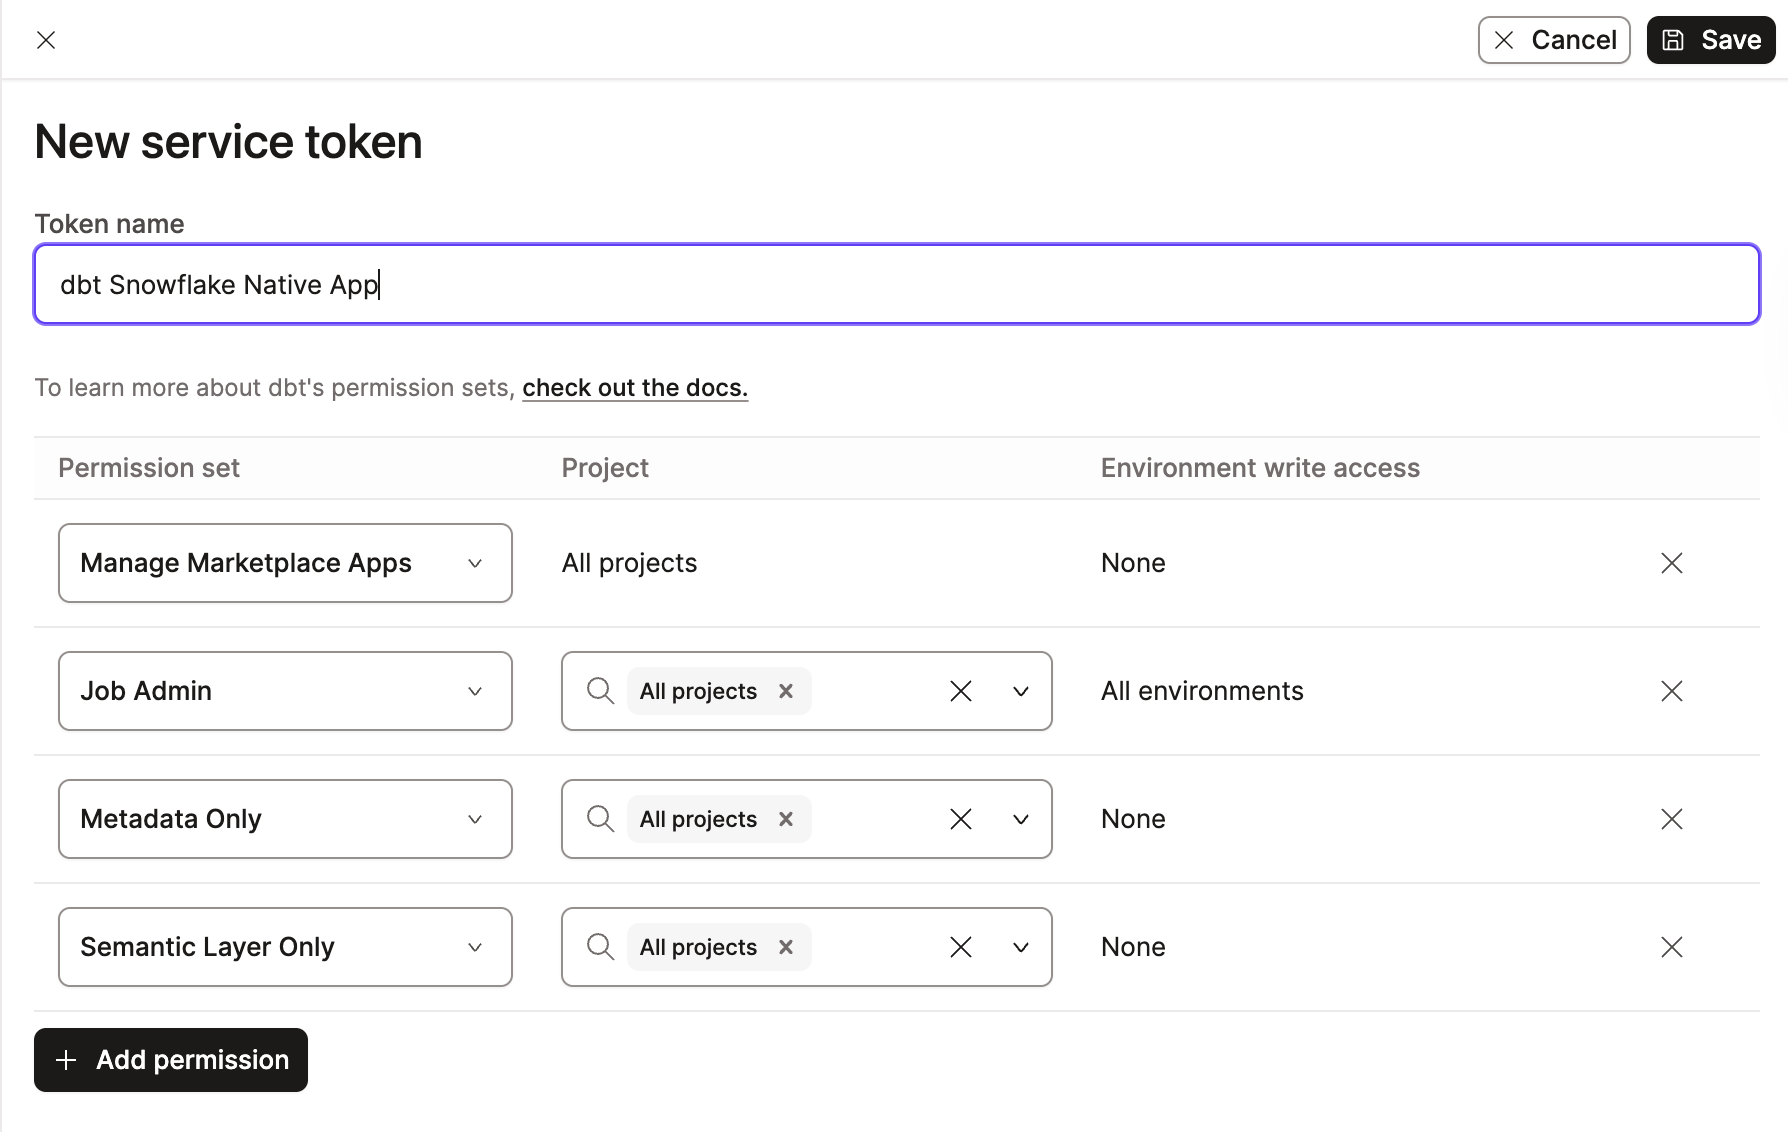Expand the project dropdown in Semantic Layer Only row
1788x1132 pixels.
(x=1021, y=947)
